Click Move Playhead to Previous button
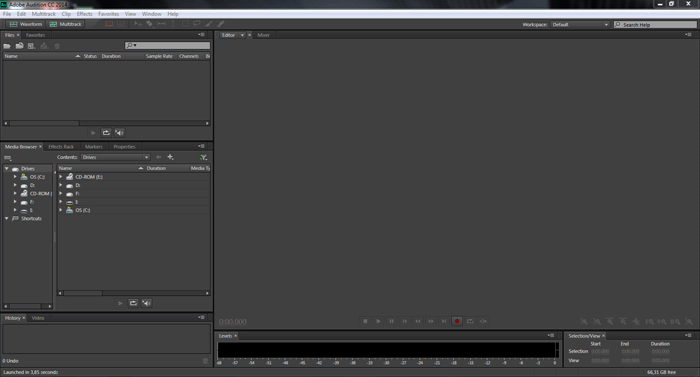The height and width of the screenshot is (377, 700). 404,321
